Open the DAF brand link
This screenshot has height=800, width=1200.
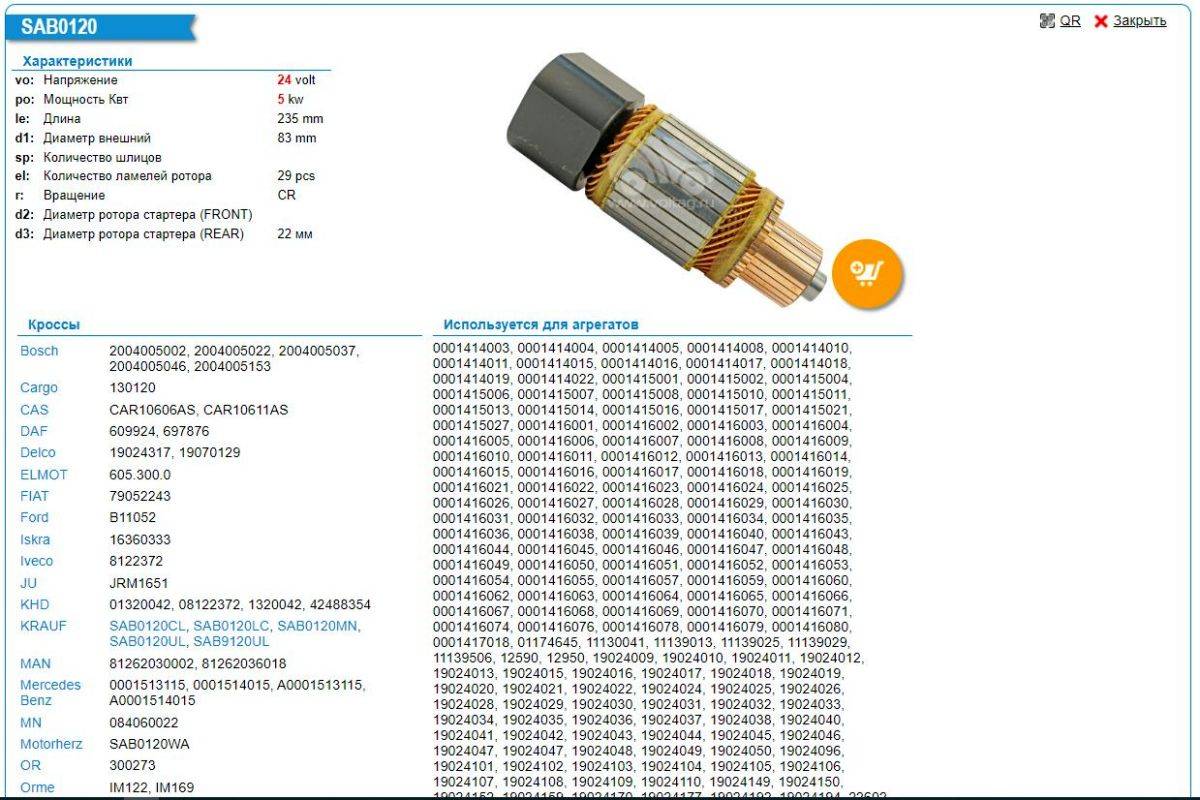pyautogui.click(x=34, y=431)
